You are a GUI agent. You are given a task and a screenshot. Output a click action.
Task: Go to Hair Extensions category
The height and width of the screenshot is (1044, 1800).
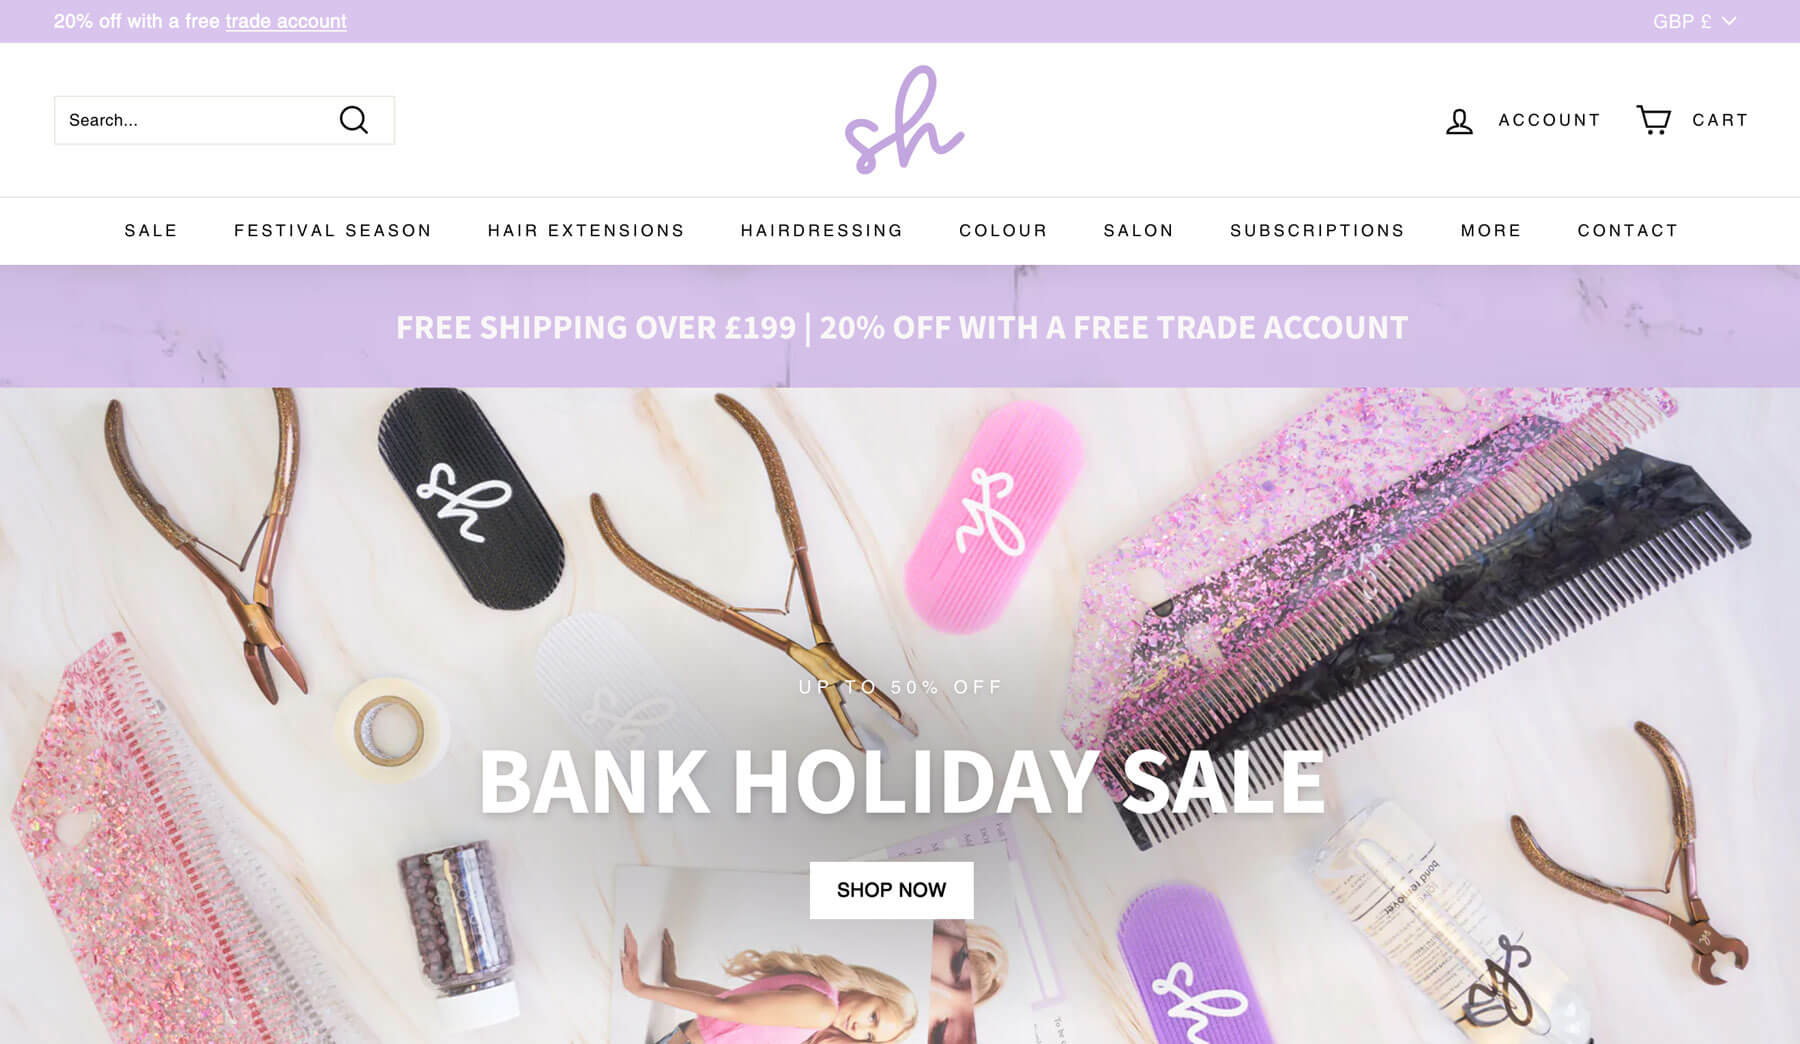586,231
